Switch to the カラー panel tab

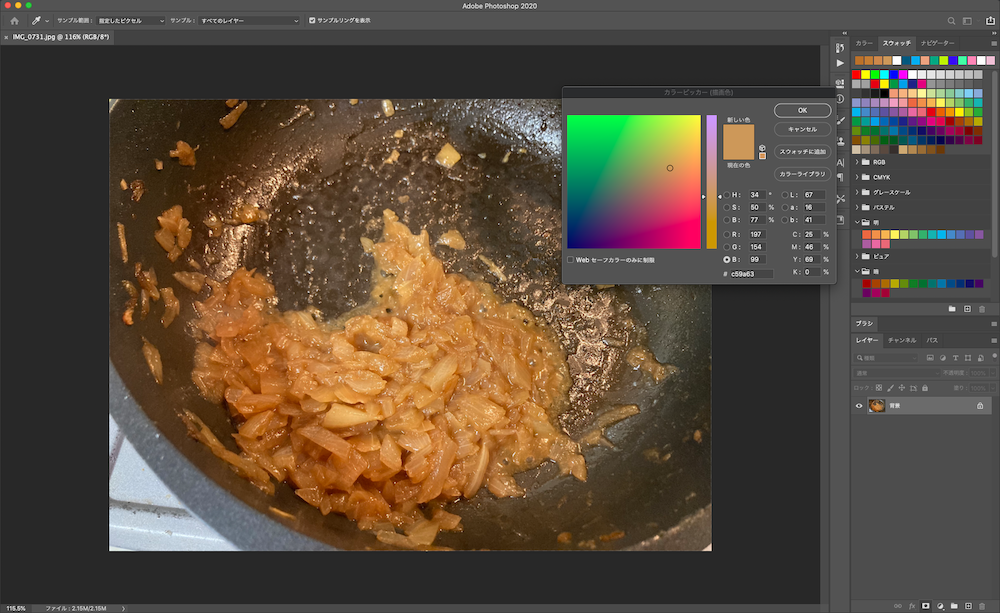click(864, 43)
